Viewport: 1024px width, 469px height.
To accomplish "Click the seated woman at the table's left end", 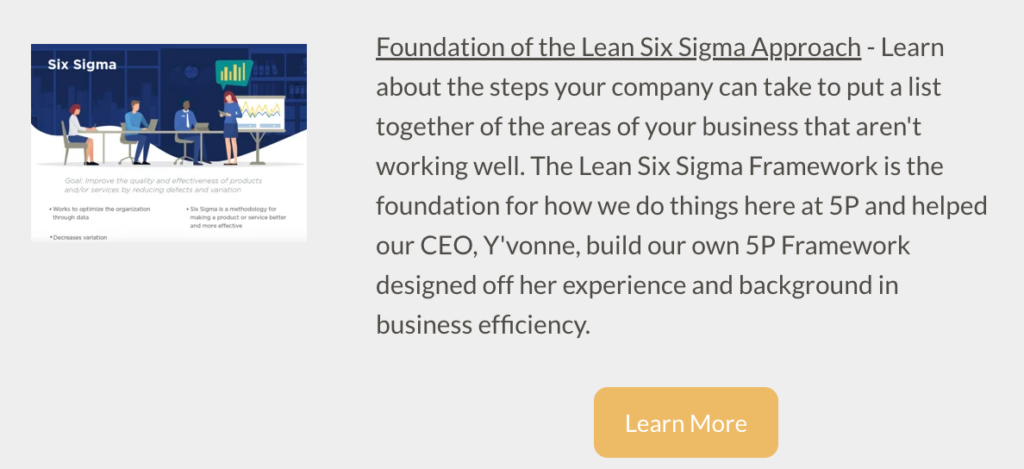I will pos(80,135).
